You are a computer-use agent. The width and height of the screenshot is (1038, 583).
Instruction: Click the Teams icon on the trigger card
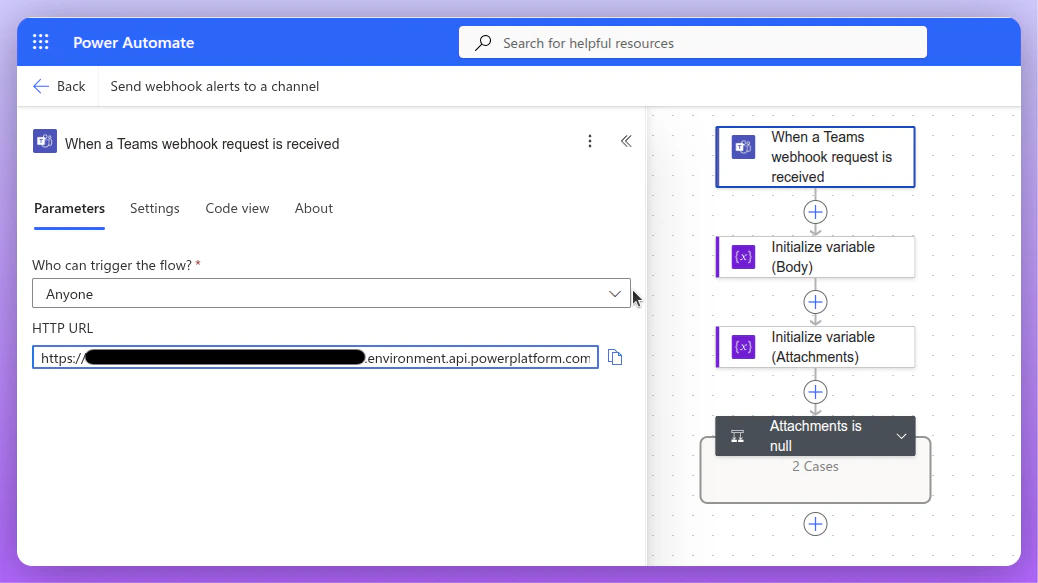(743, 147)
